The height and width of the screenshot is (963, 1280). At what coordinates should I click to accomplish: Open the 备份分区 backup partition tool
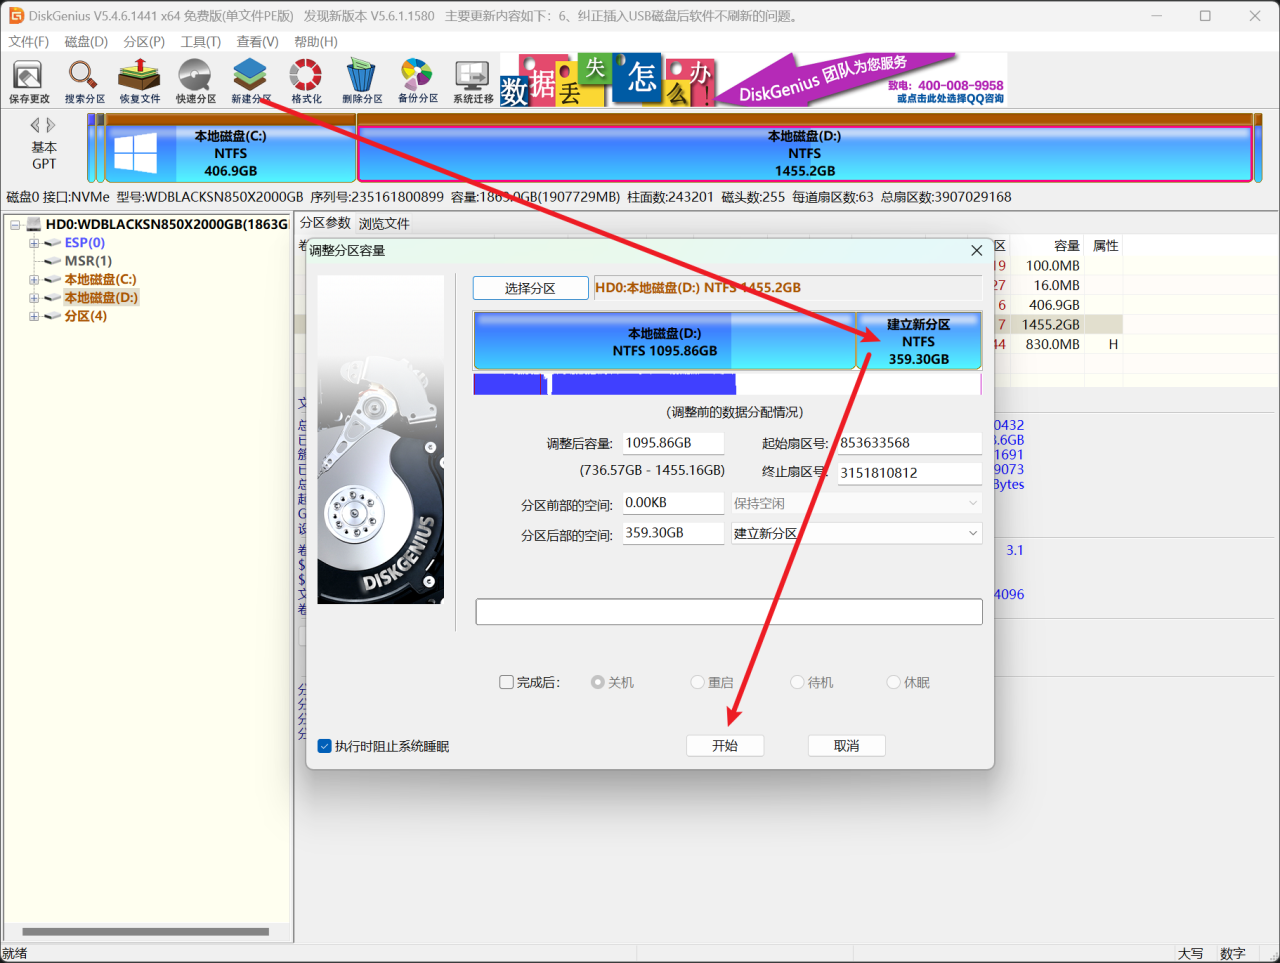tap(417, 81)
